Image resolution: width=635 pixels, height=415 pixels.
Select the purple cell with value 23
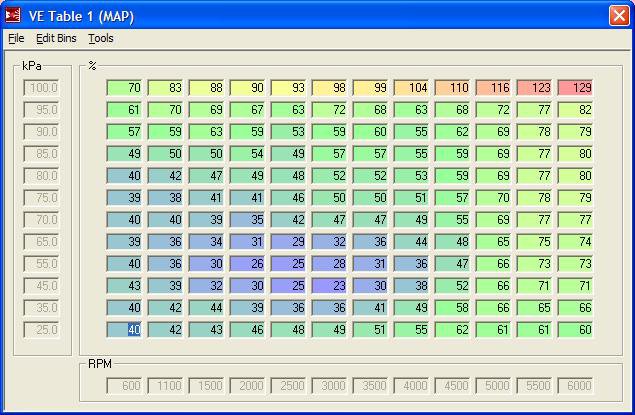pos(330,285)
